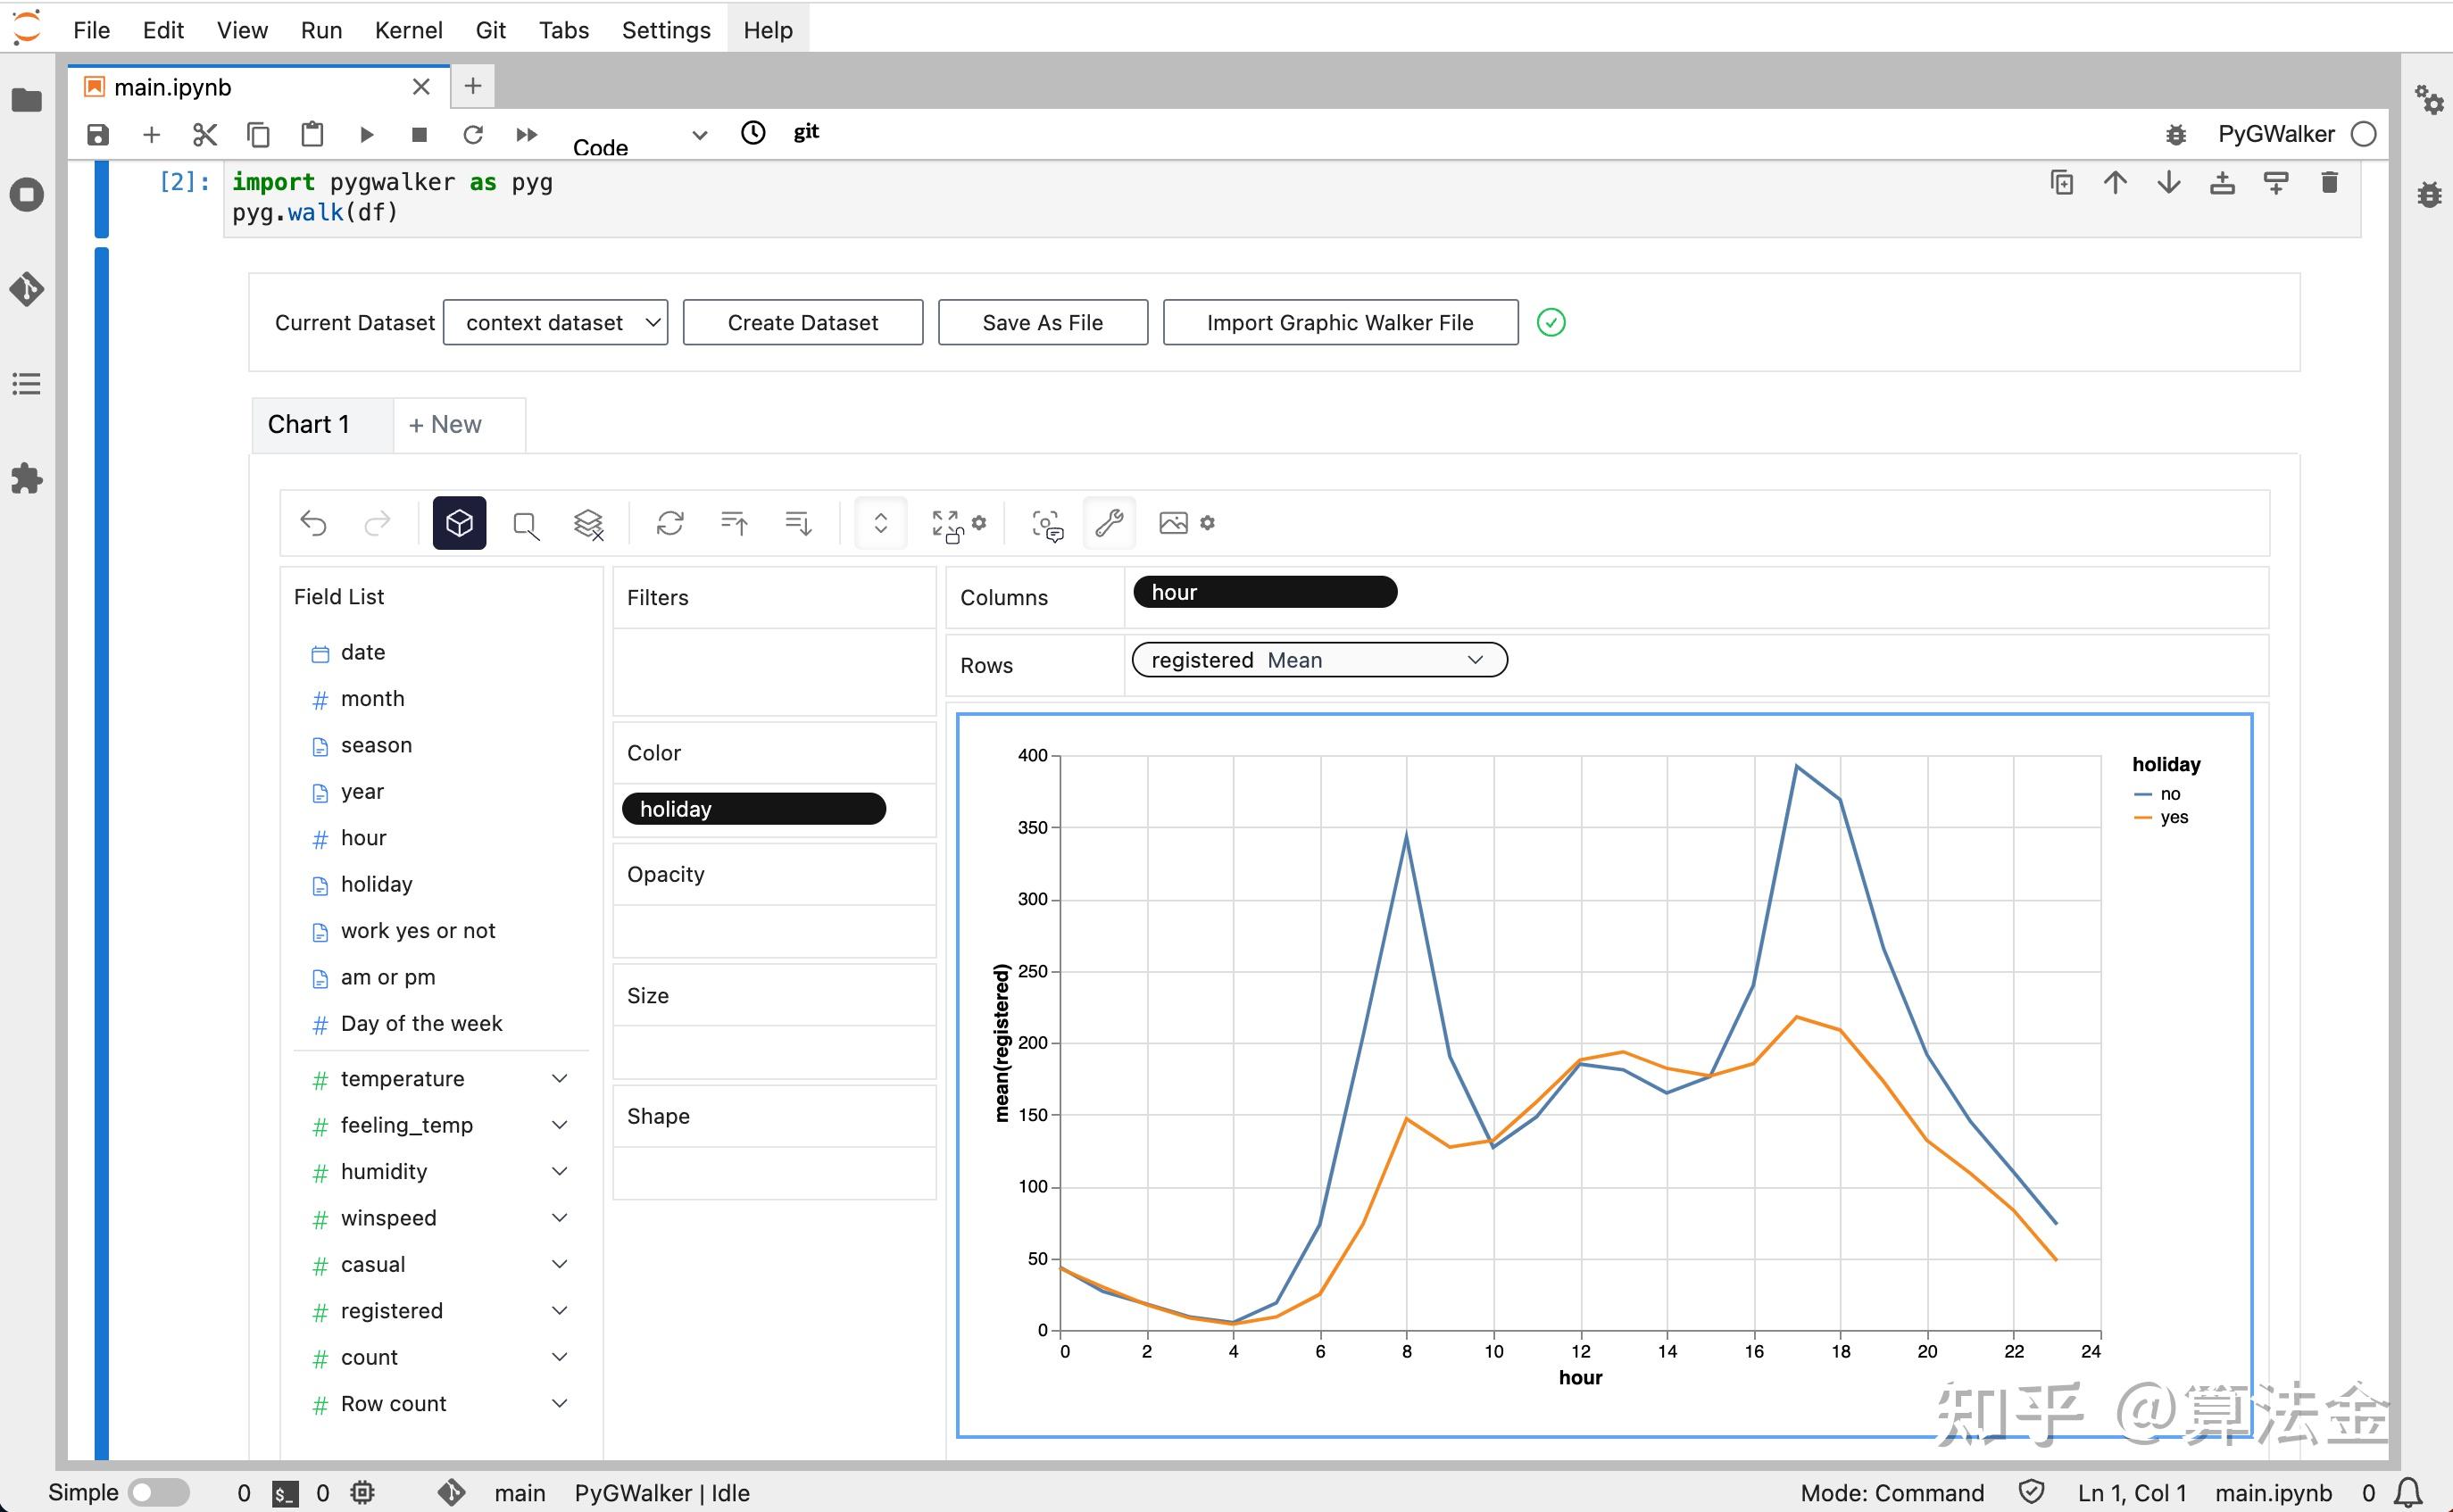Screen dimensions: 2453x1512
Task: Click the undo arrow in chart toolbar
Action: [x=314, y=523]
